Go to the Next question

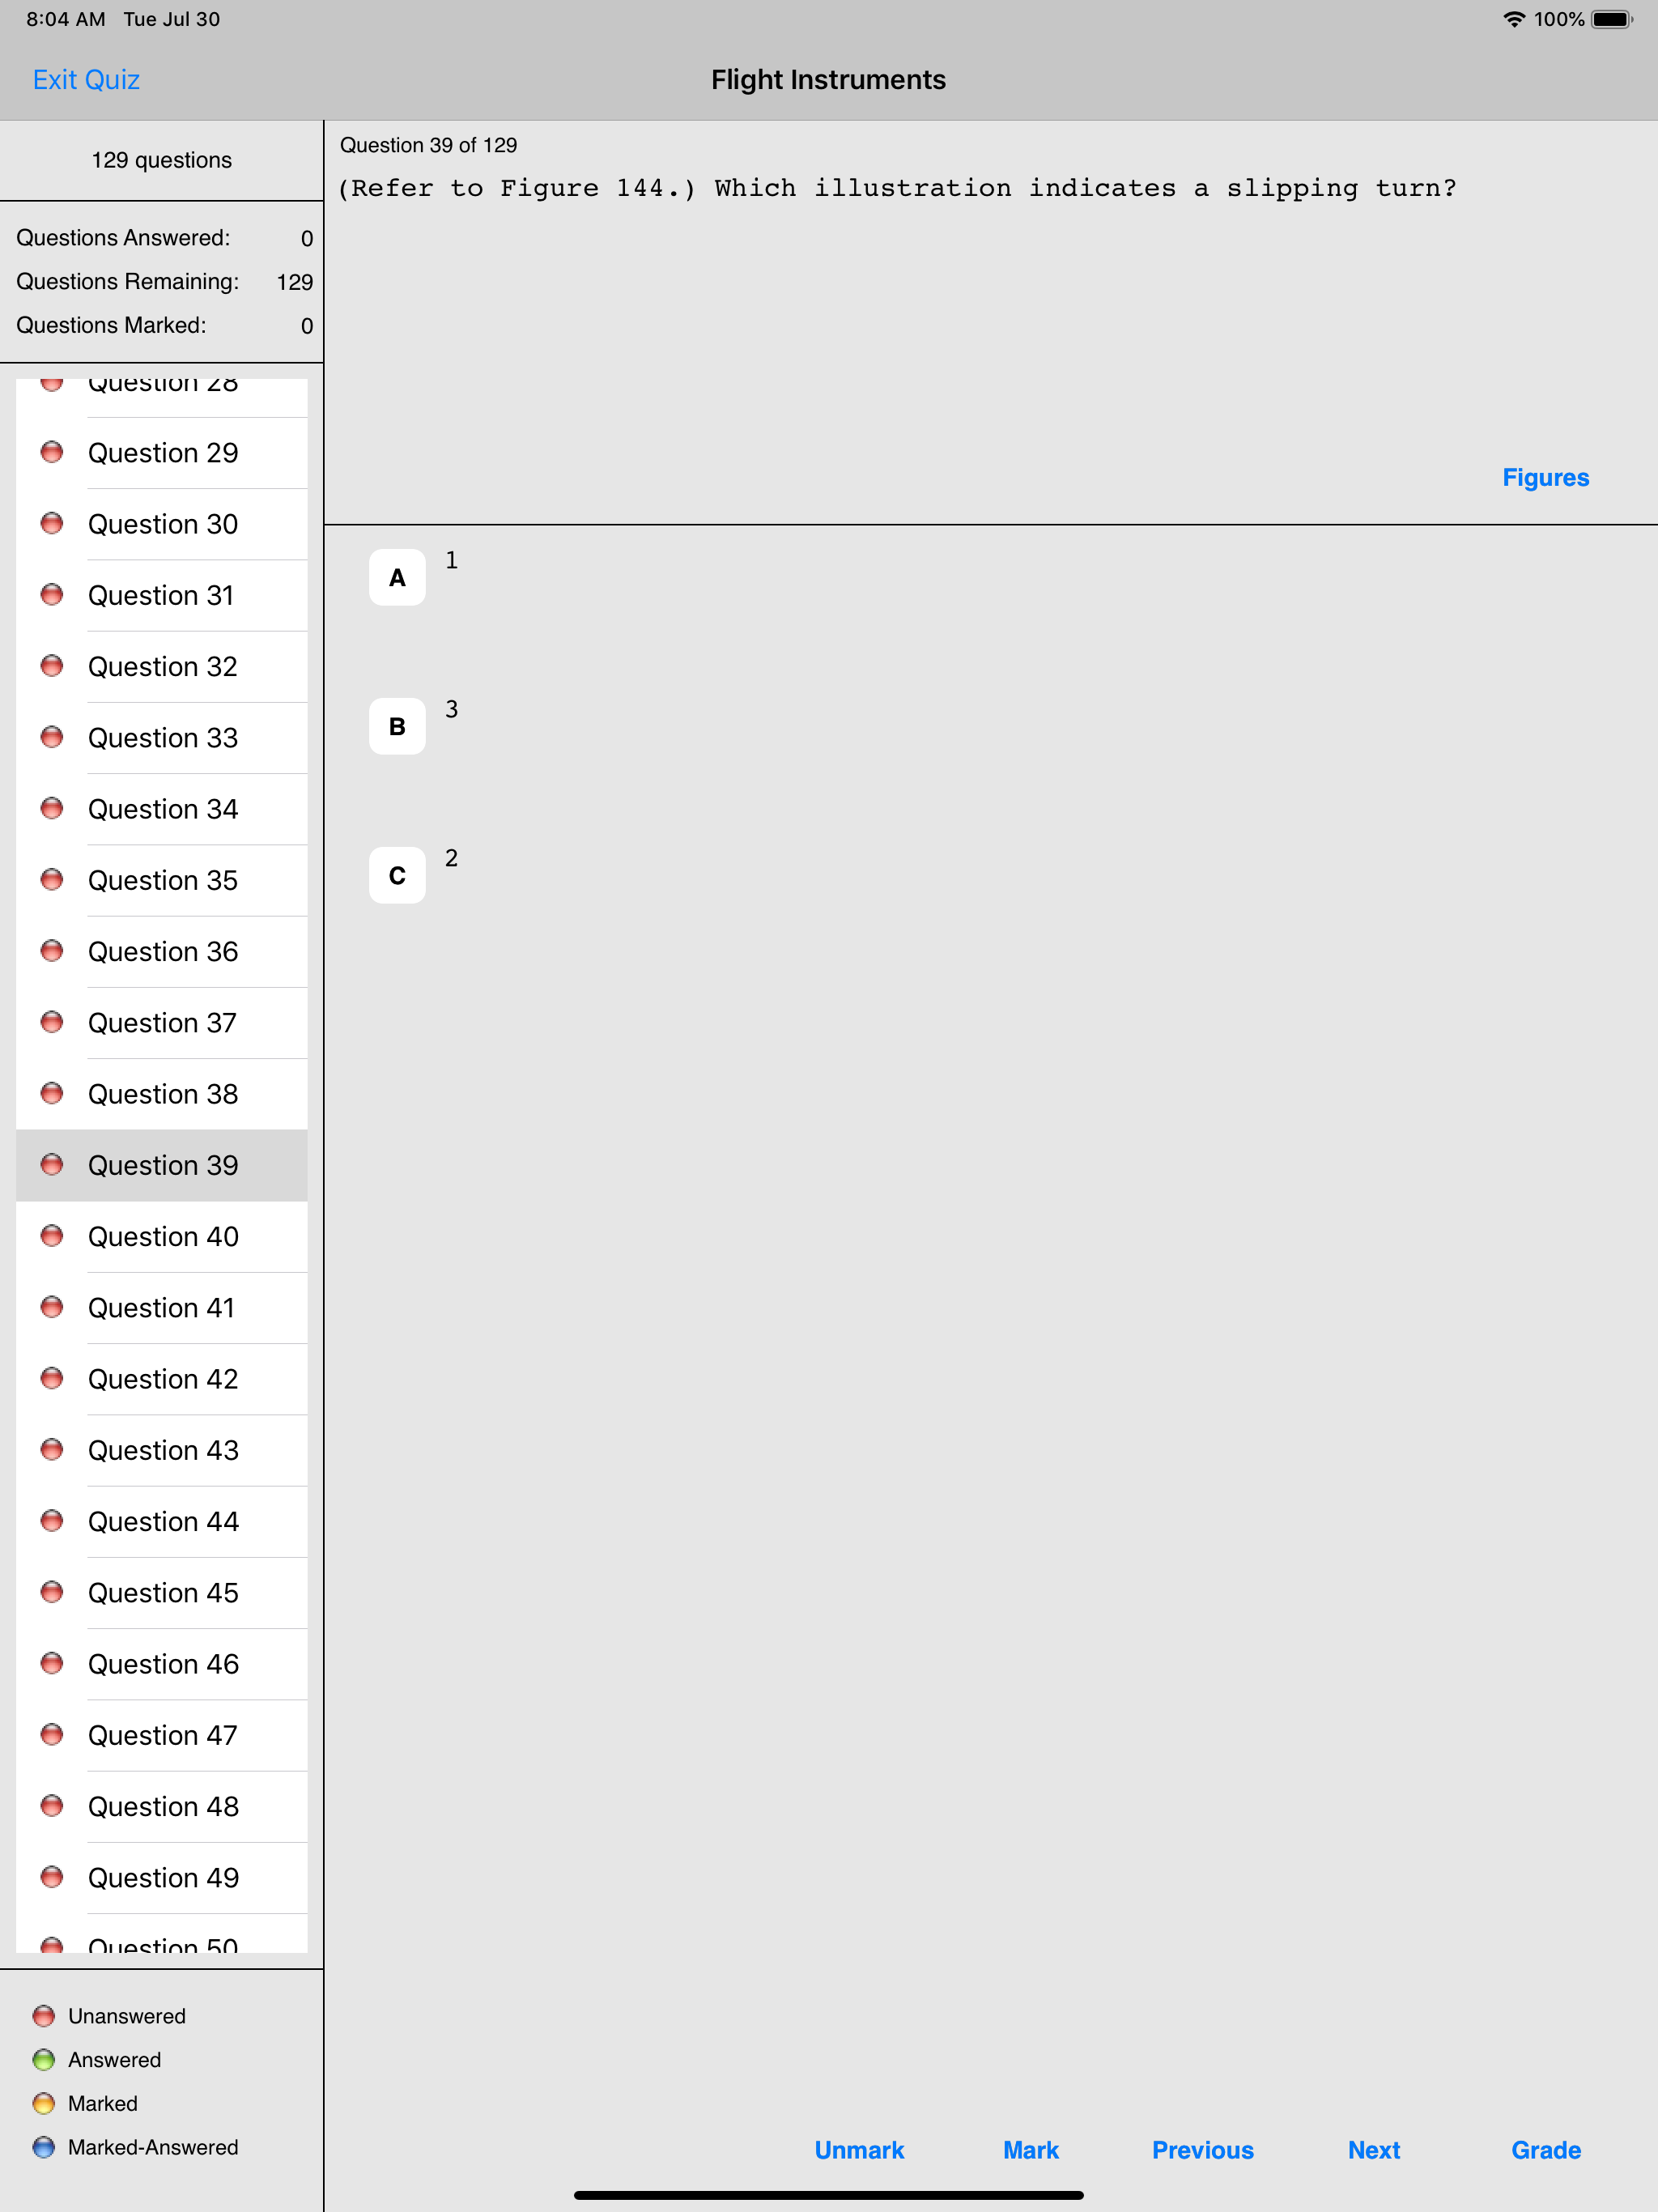tap(1373, 2149)
